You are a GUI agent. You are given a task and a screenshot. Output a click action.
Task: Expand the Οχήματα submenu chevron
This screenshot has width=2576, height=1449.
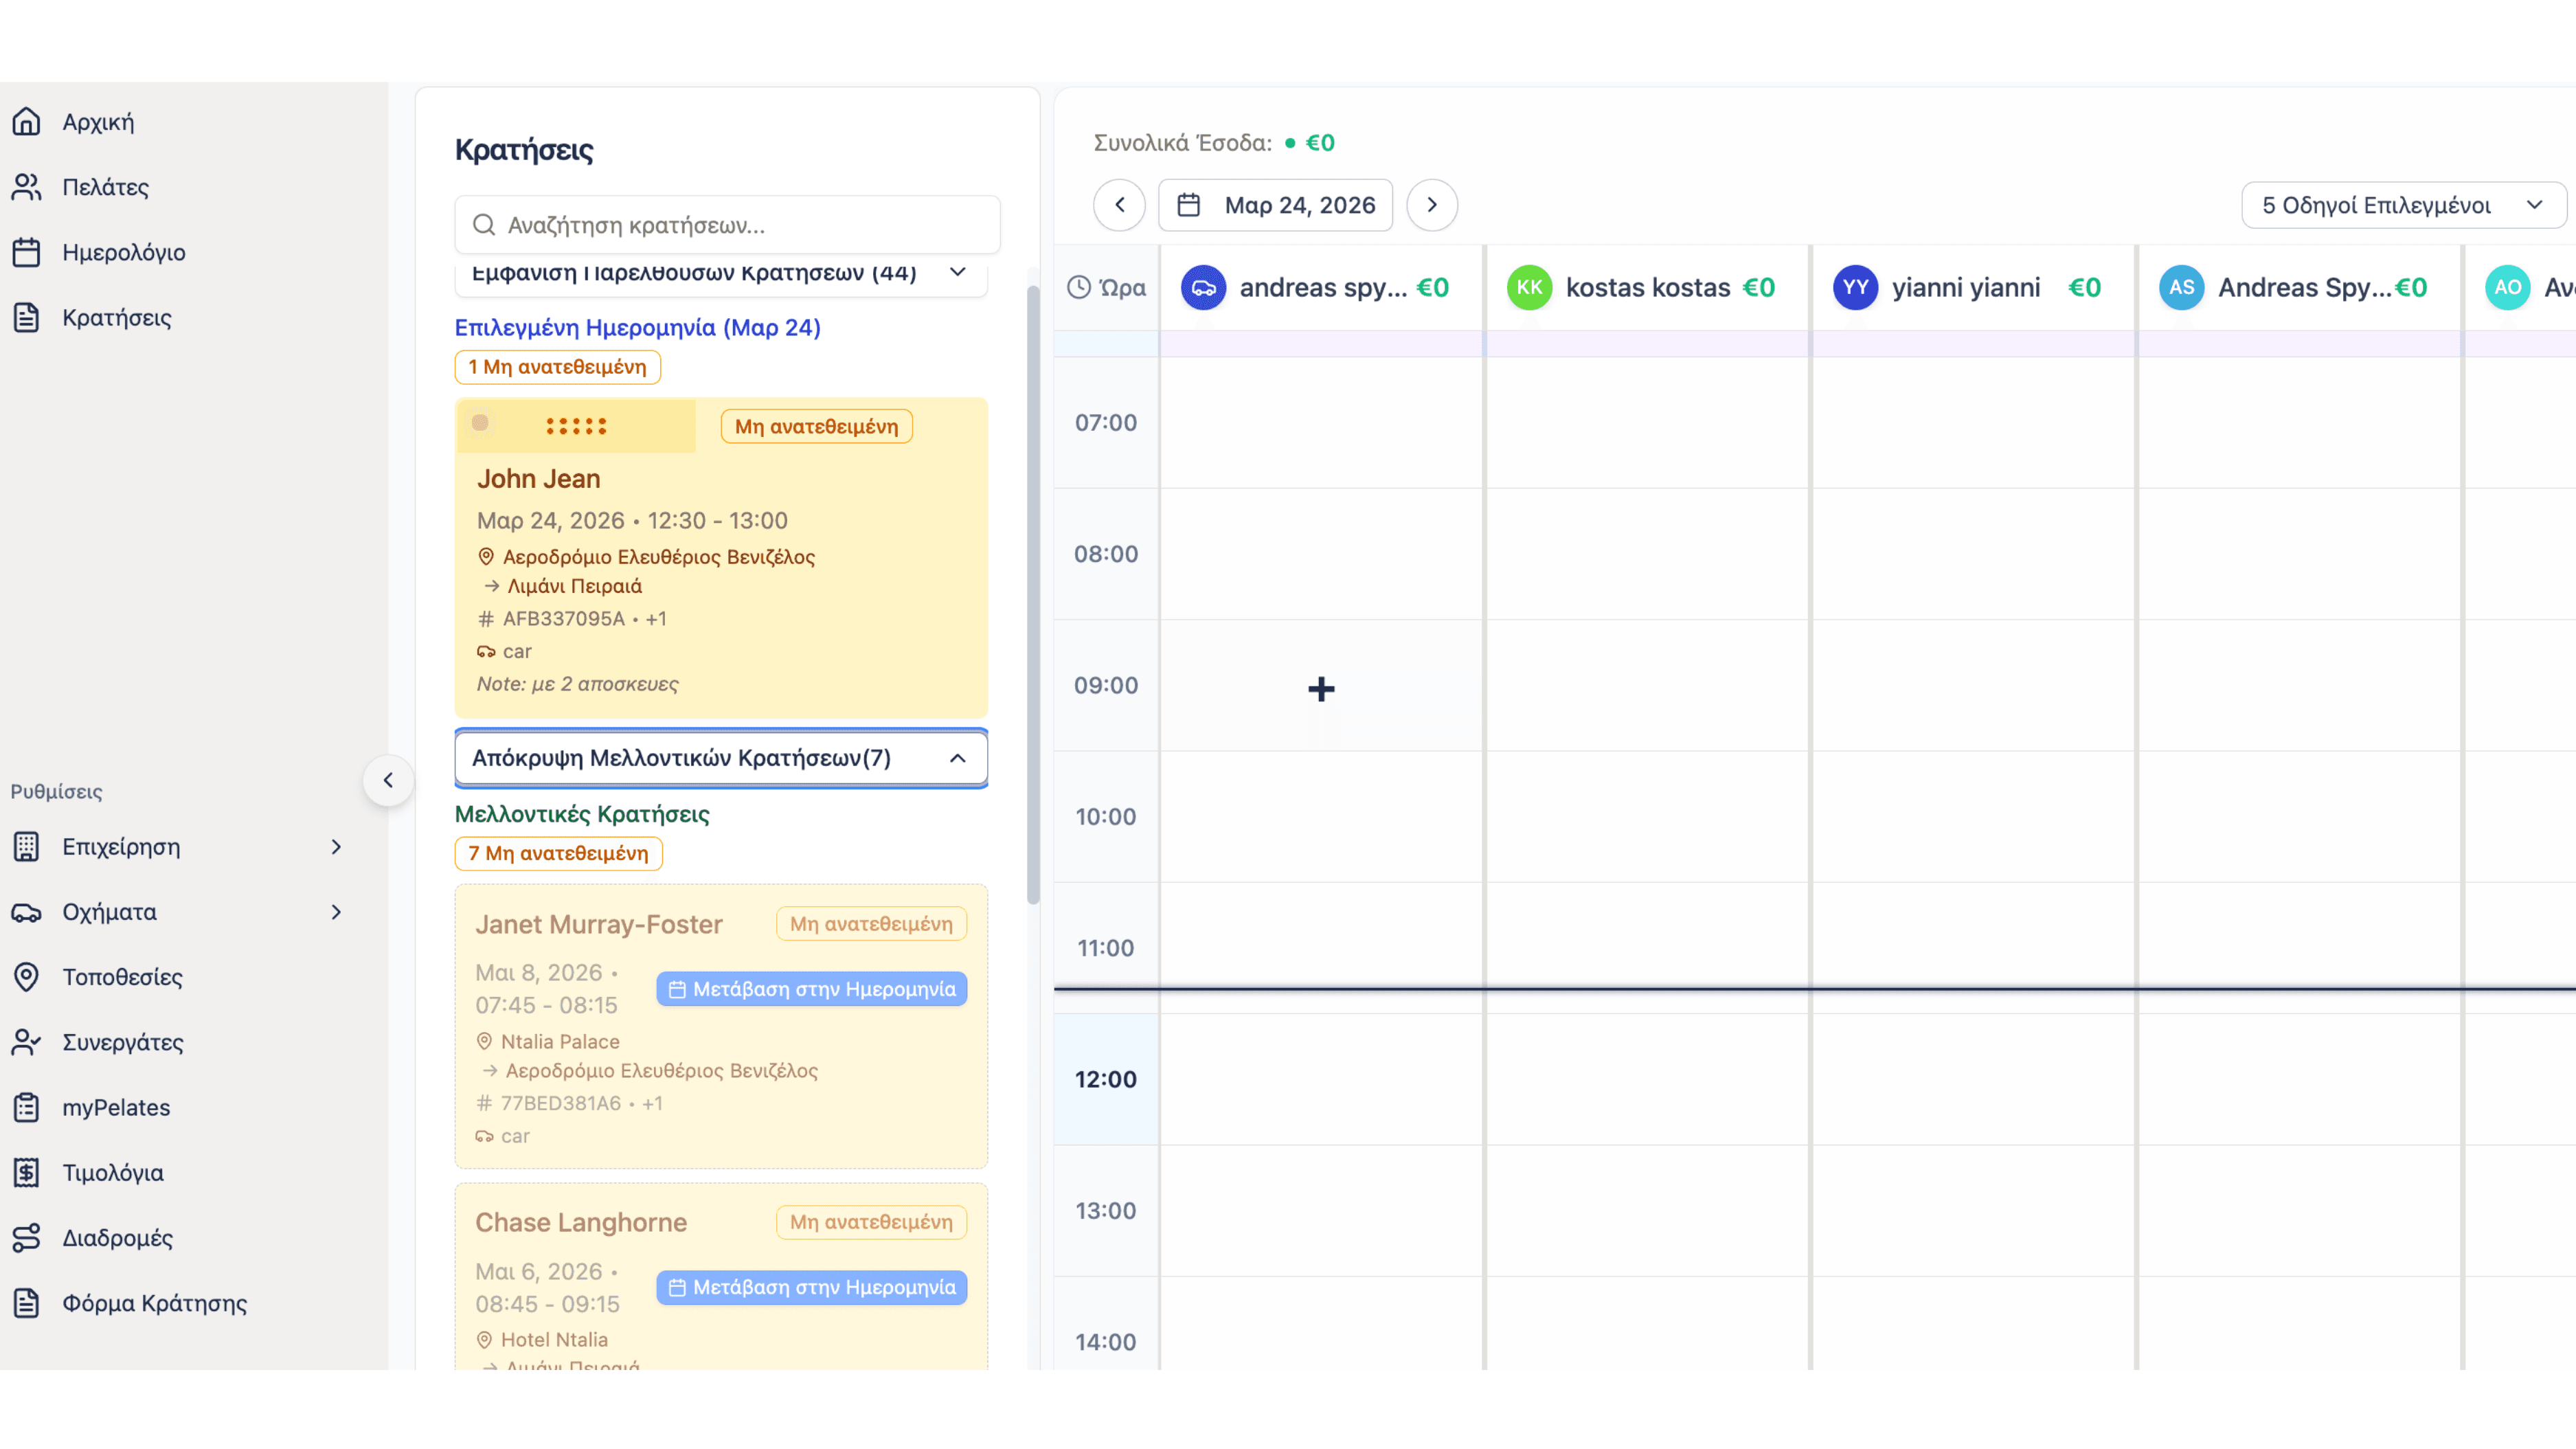click(x=336, y=912)
